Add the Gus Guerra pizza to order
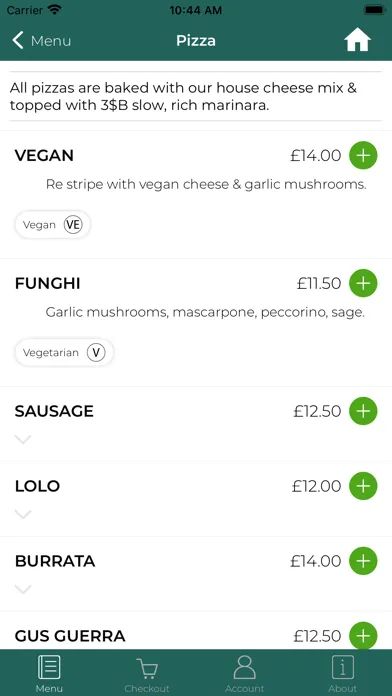Screen dimensions: 392x696 point(363,636)
